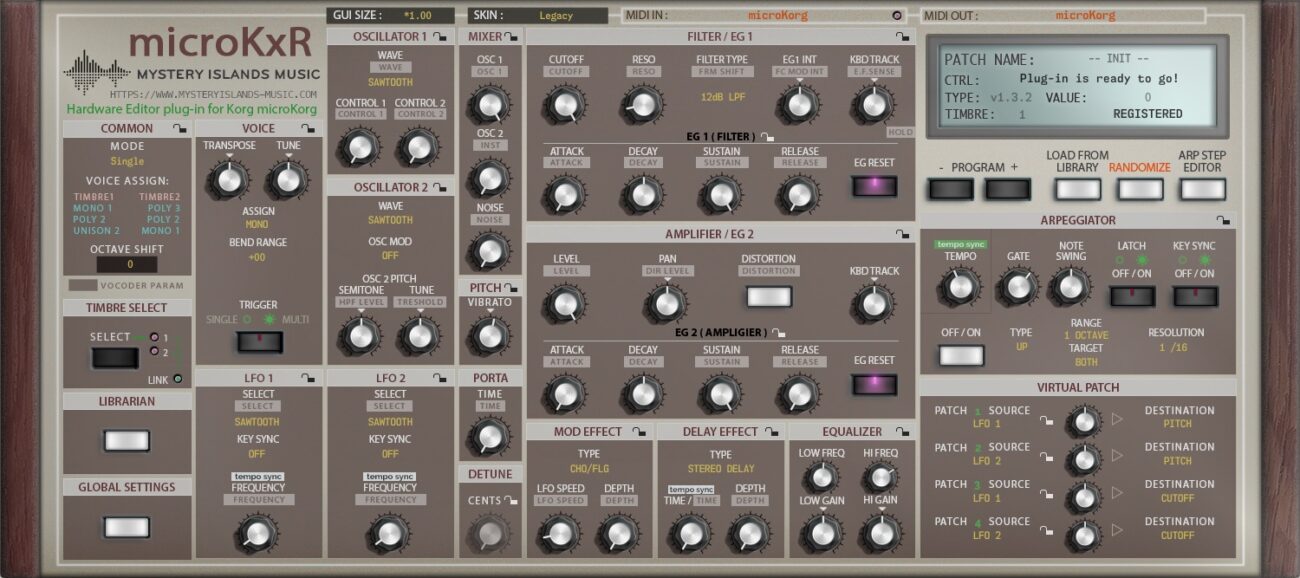Open the Skin Legacy selector

tap(556, 16)
